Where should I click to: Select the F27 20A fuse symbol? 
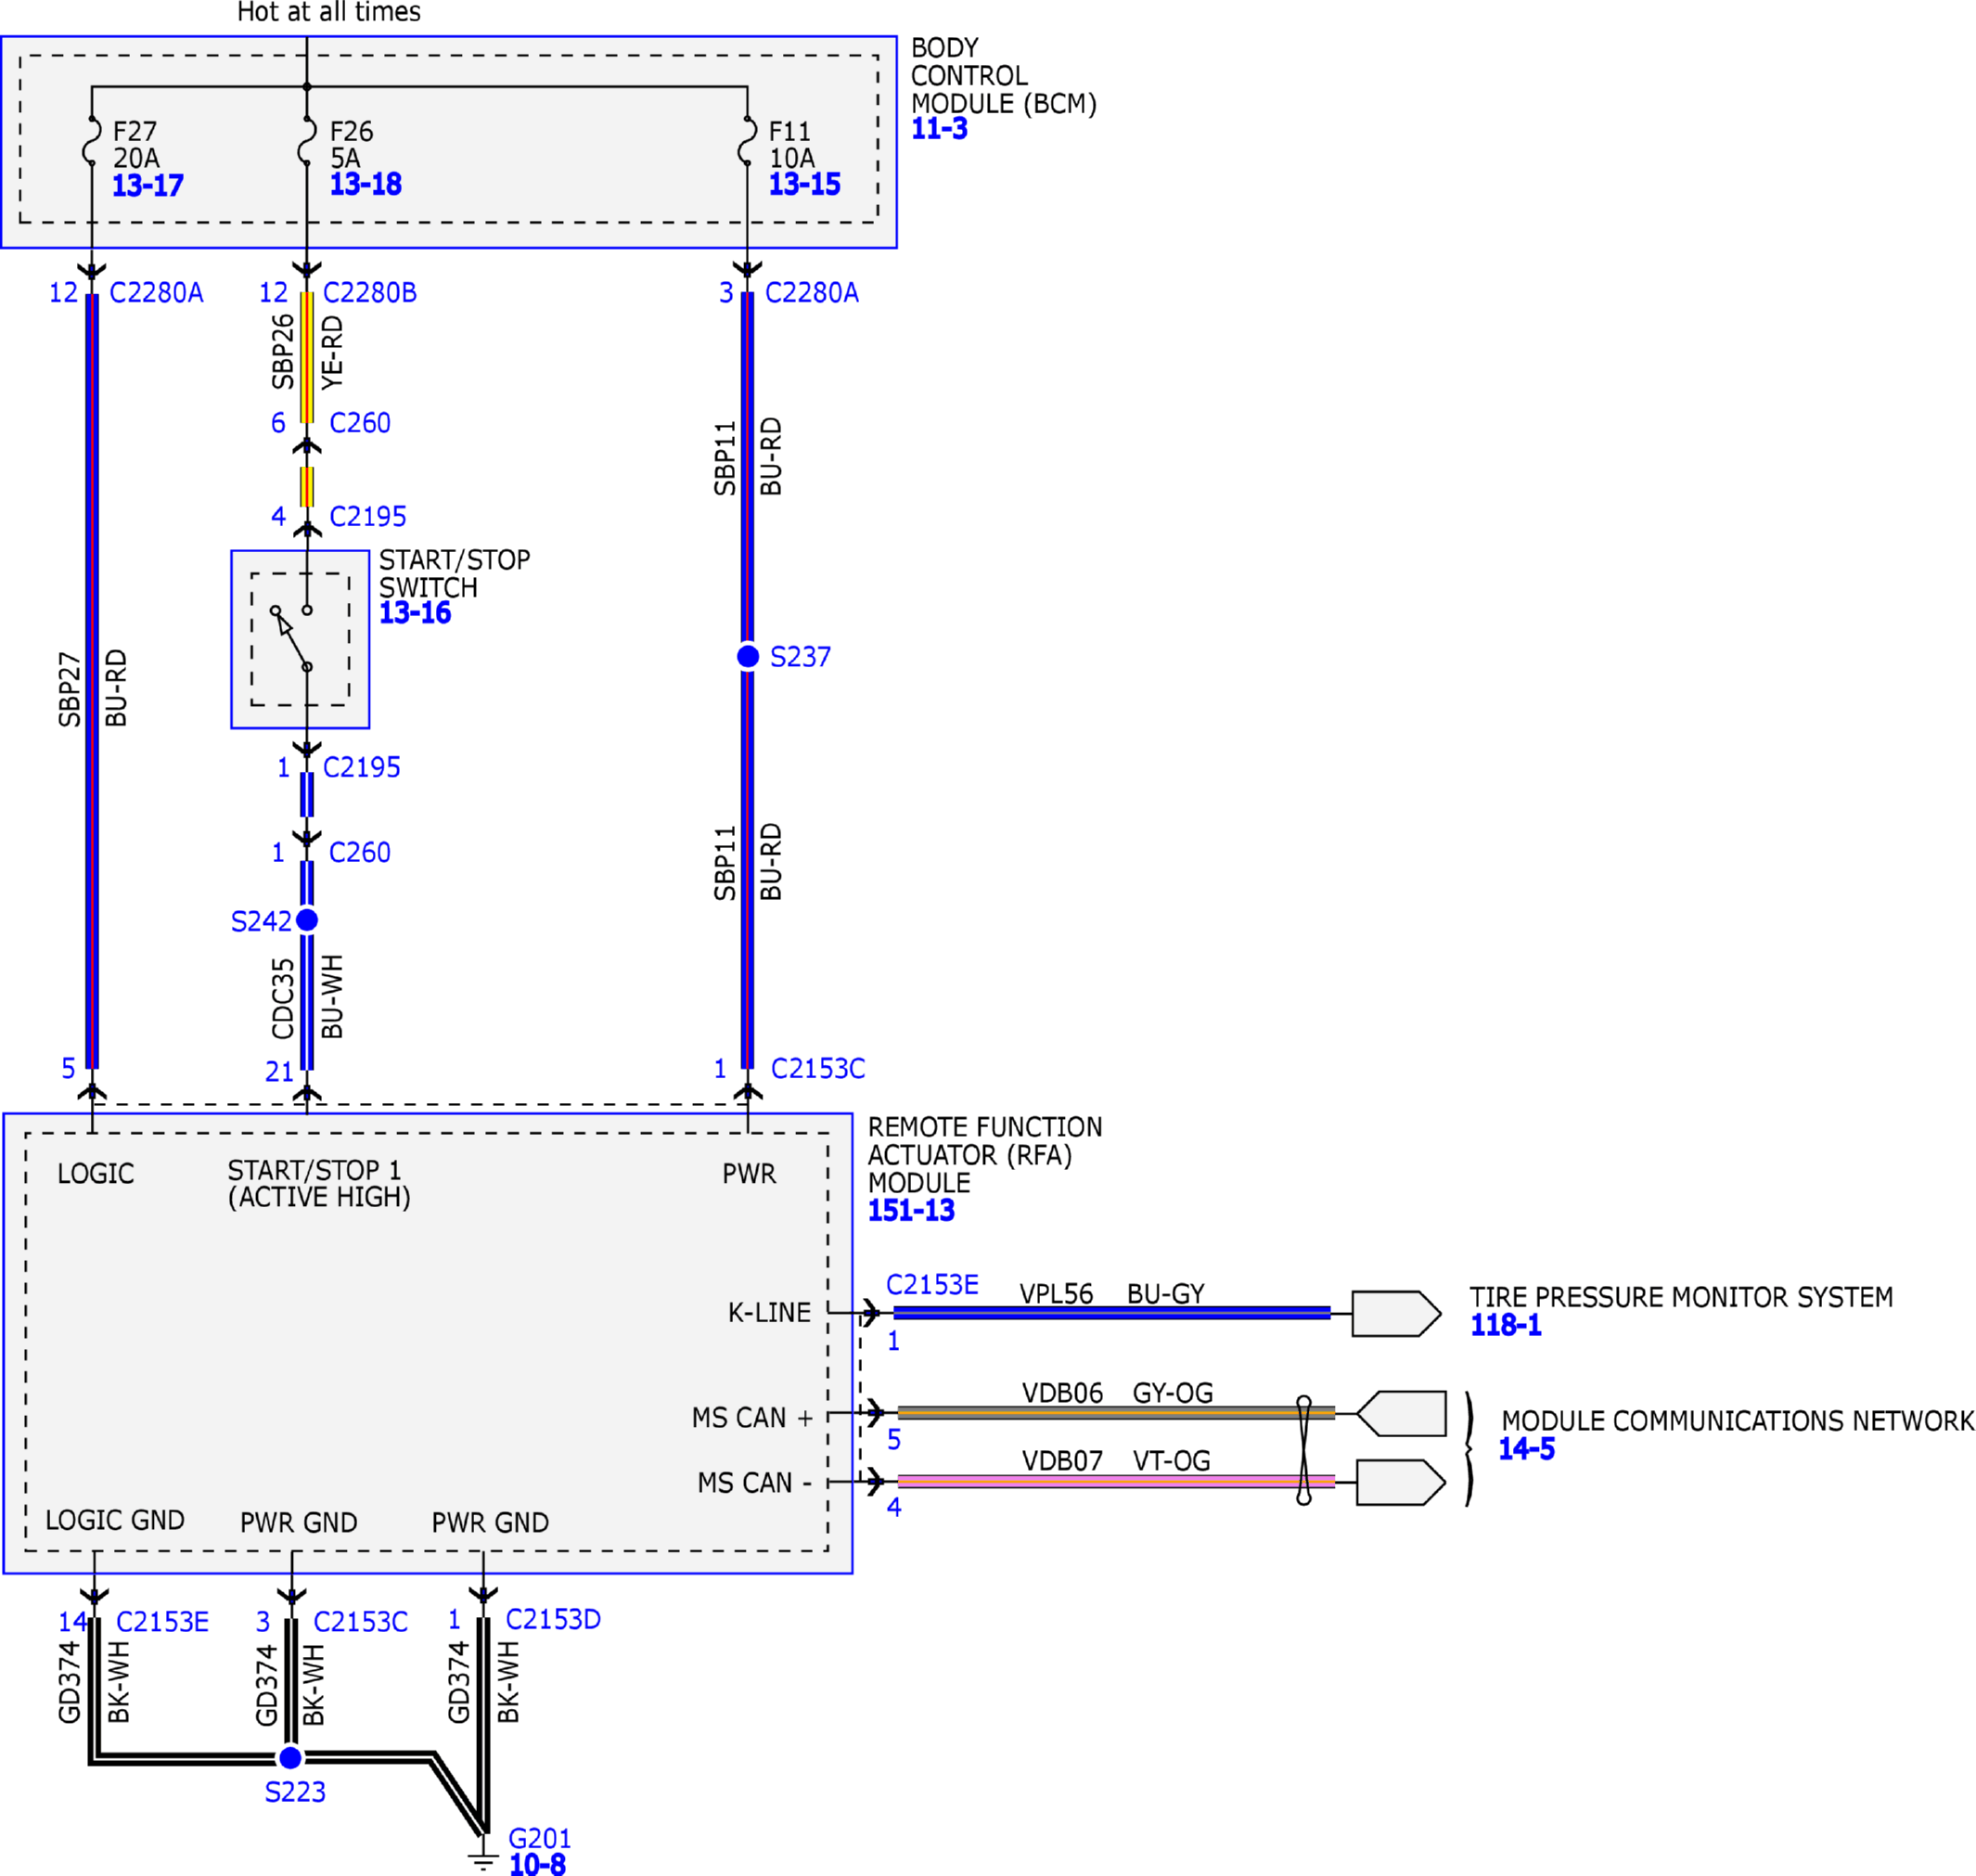coord(92,141)
